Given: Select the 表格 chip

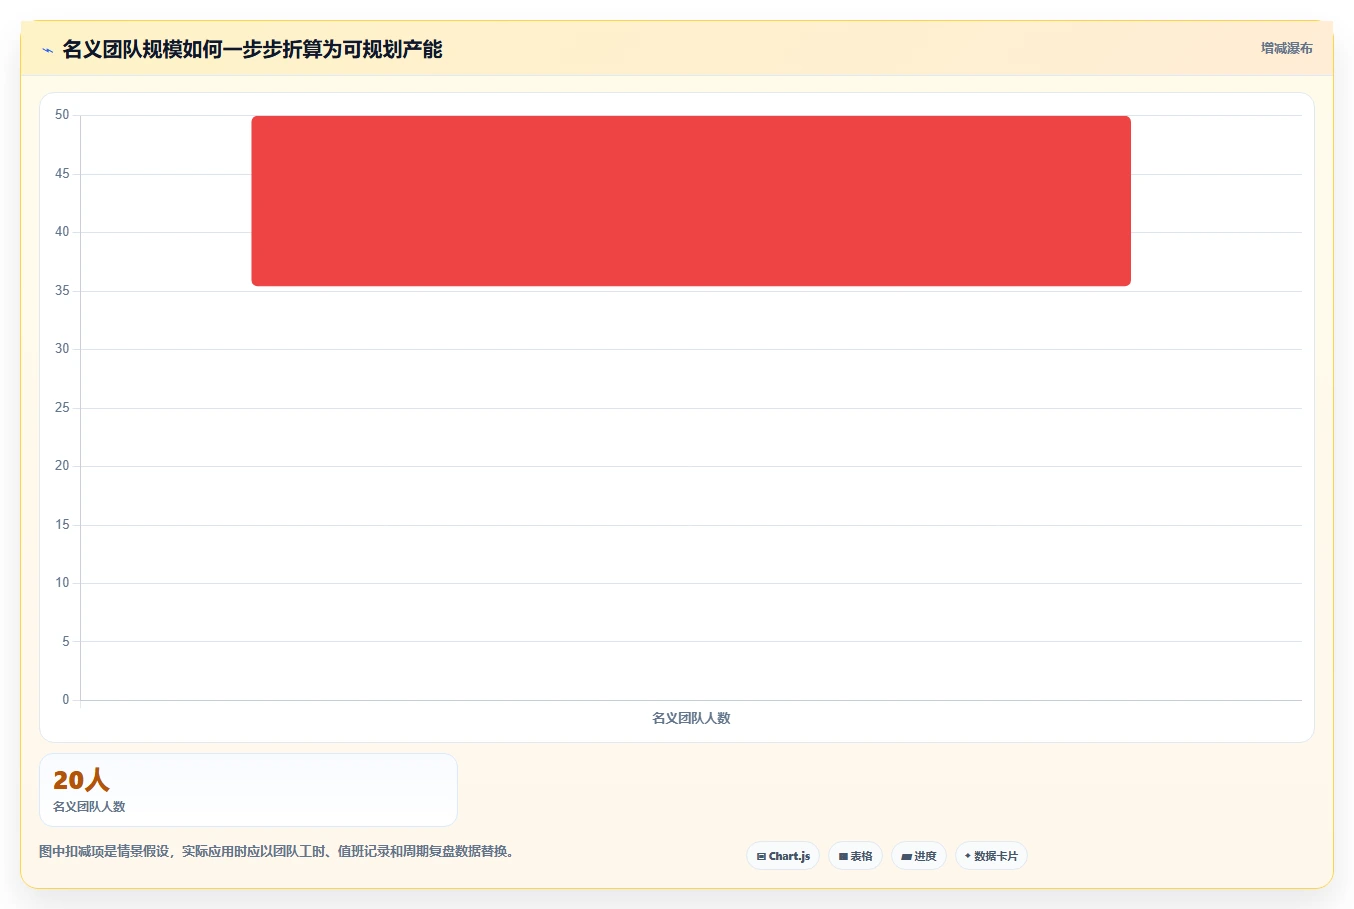Looking at the screenshot, I should click(x=855, y=856).
